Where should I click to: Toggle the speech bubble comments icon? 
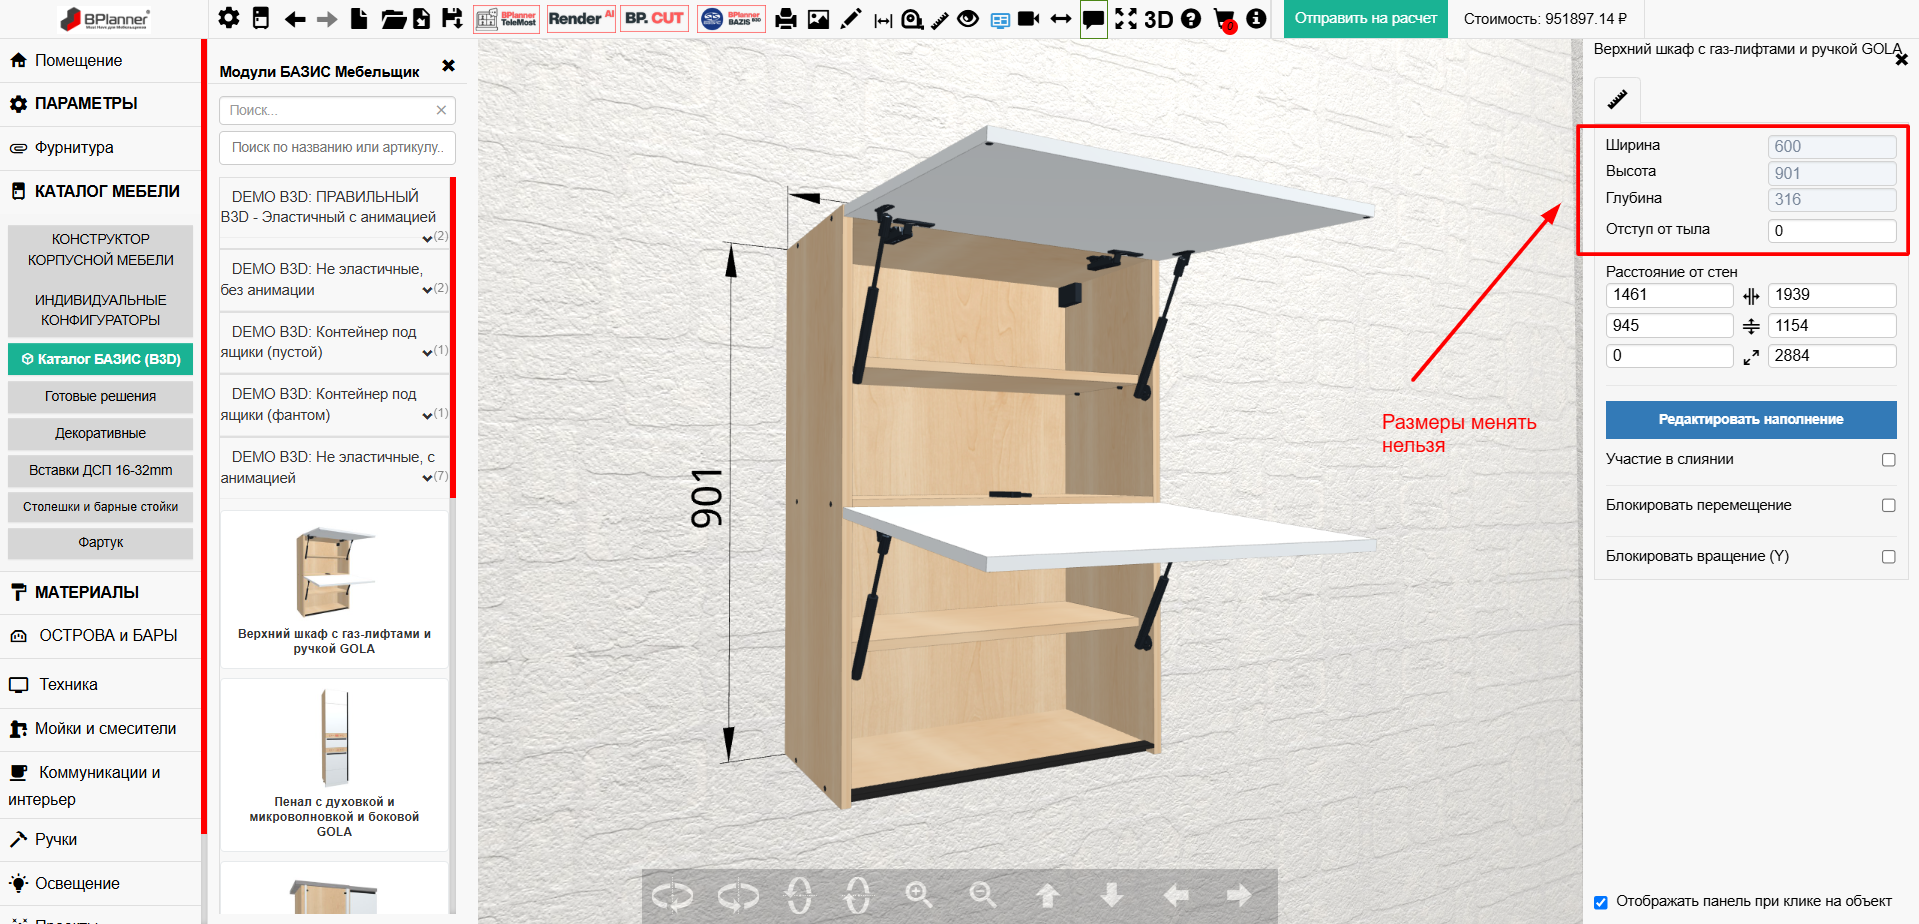(x=1093, y=19)
